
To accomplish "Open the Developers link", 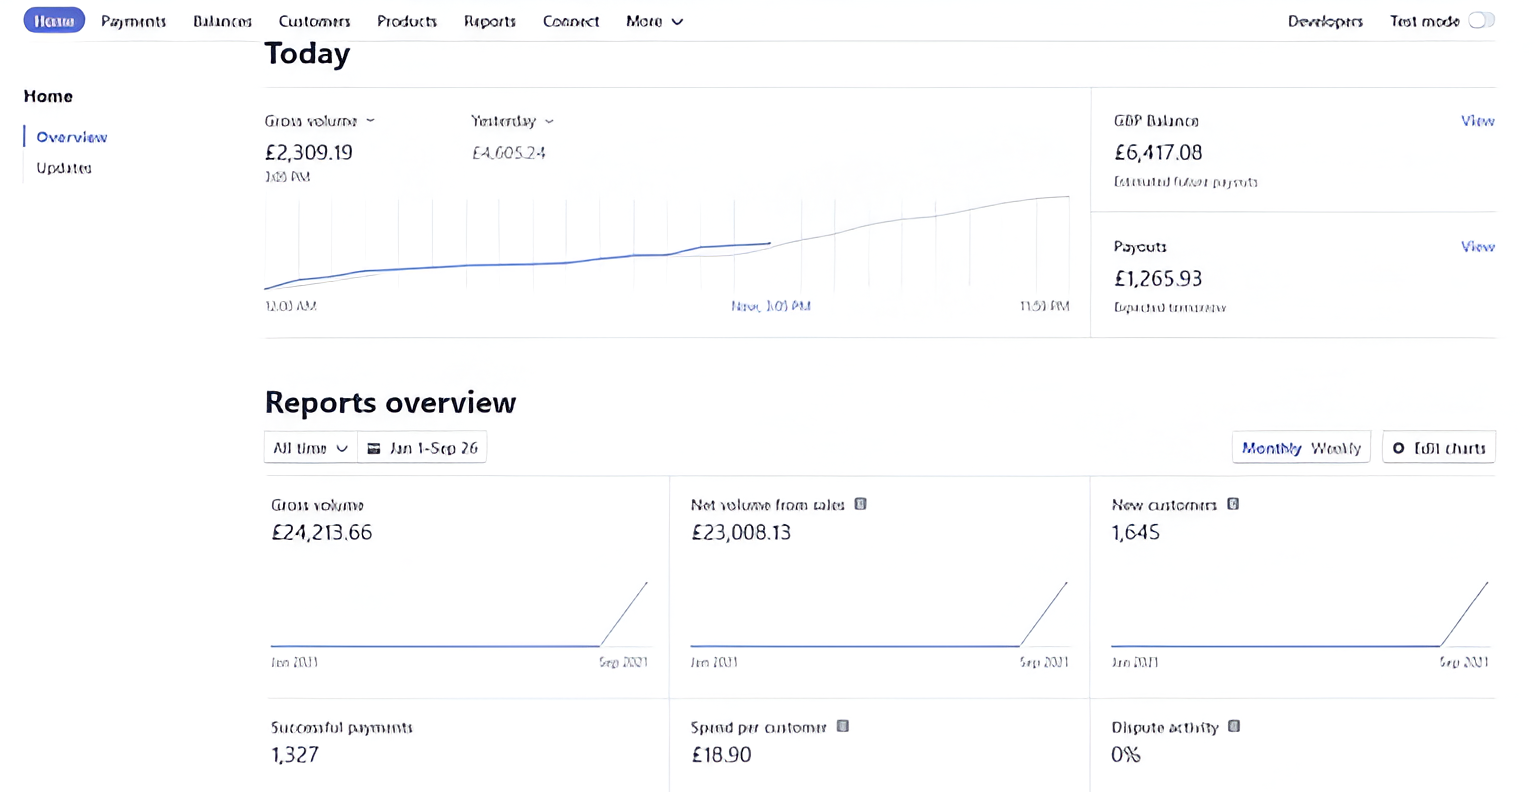I will click(1325, 21).
